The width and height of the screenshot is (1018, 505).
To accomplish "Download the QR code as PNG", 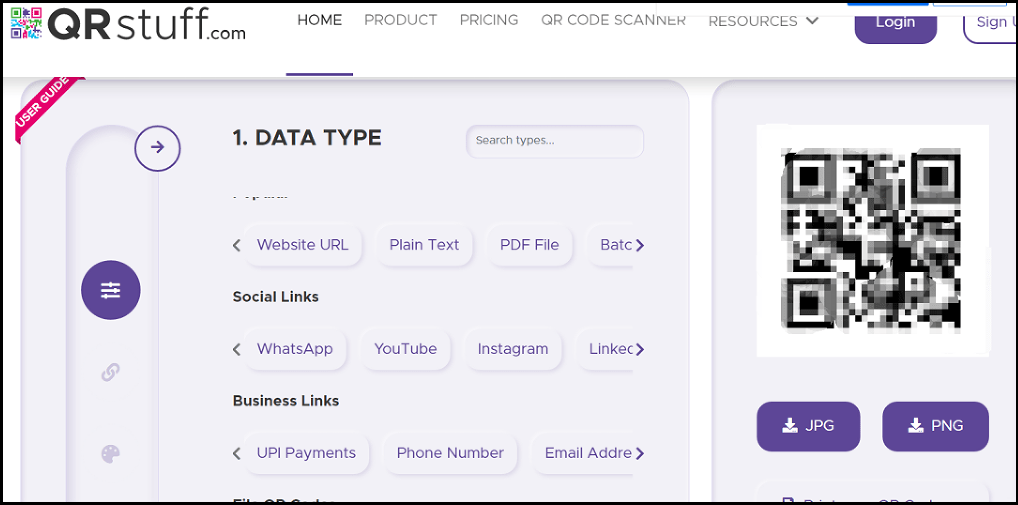I will (935, 426).
